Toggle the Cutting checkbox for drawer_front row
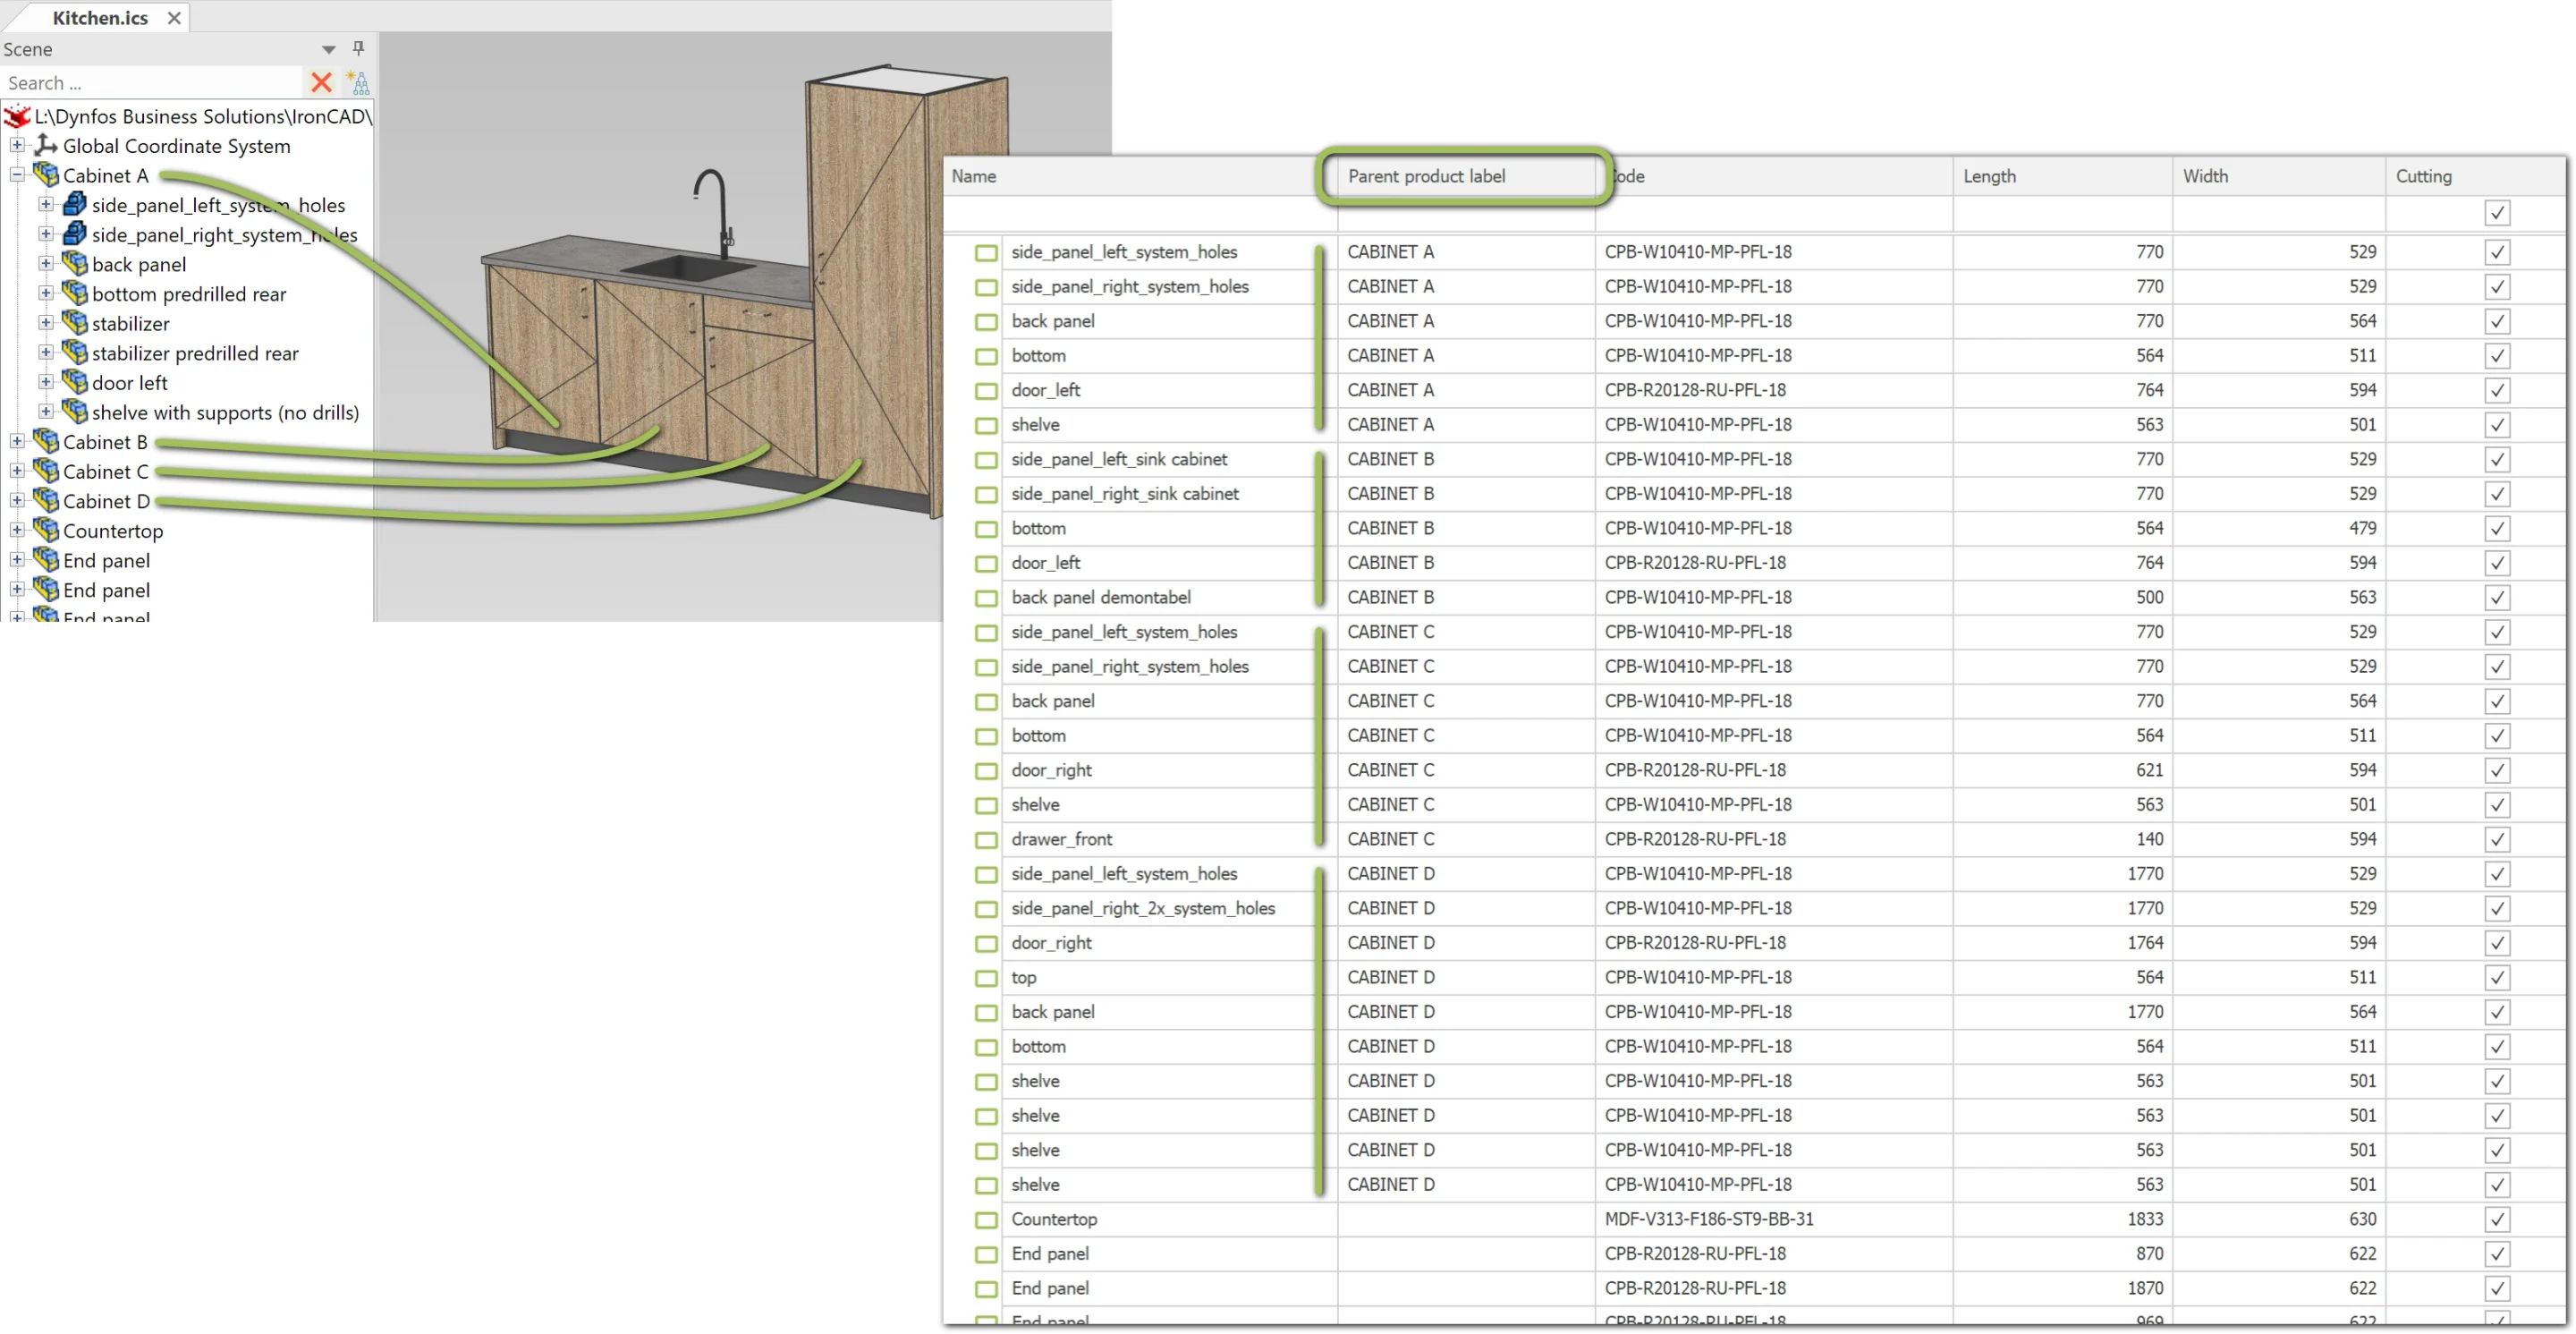The width and height of the screenshot is (2576, 1334). (x=2497, y=840)
